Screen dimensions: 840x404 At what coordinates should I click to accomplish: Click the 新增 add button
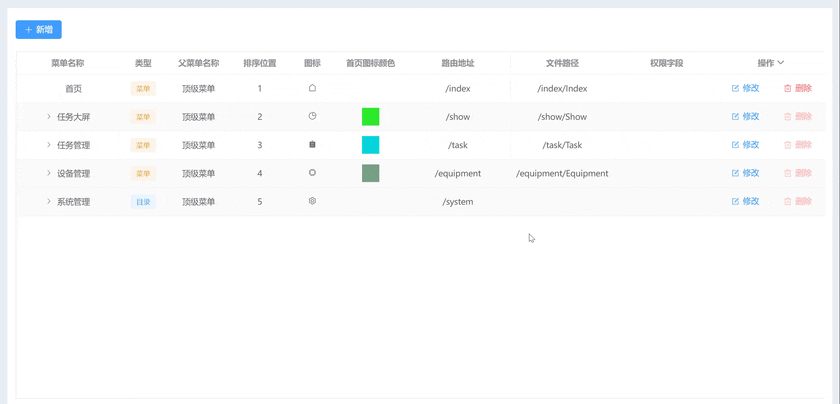(39, 29)
